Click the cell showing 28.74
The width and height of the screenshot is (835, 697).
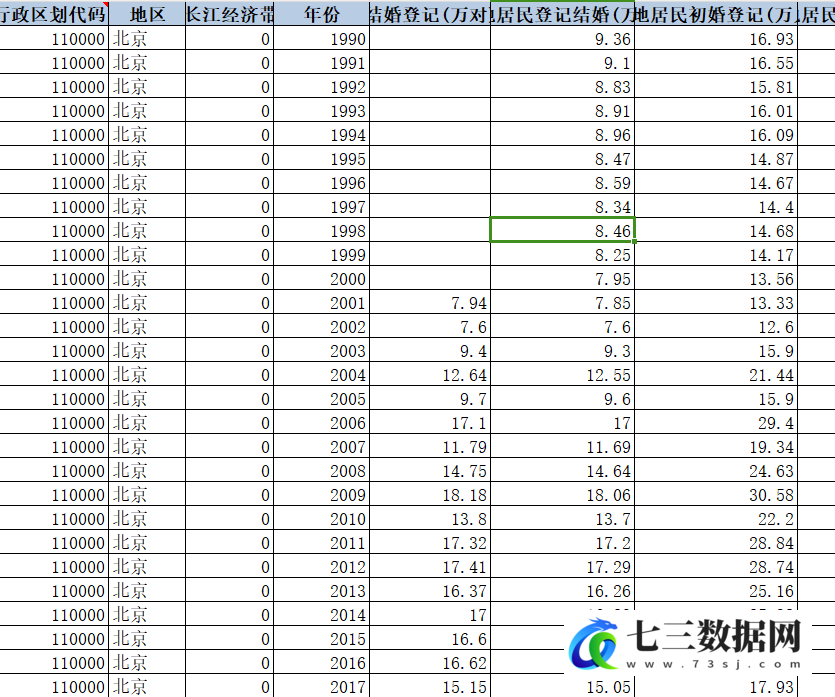click(716, 566)
